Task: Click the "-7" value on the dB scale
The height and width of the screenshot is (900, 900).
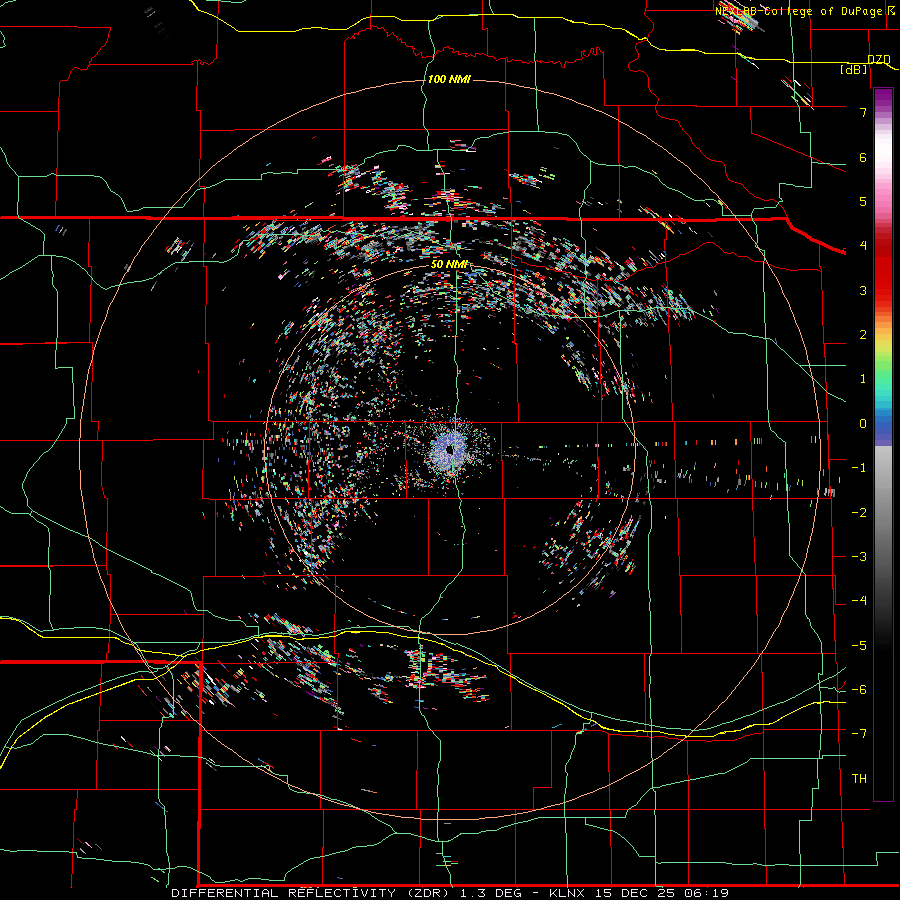Action: tap(859, 734)
